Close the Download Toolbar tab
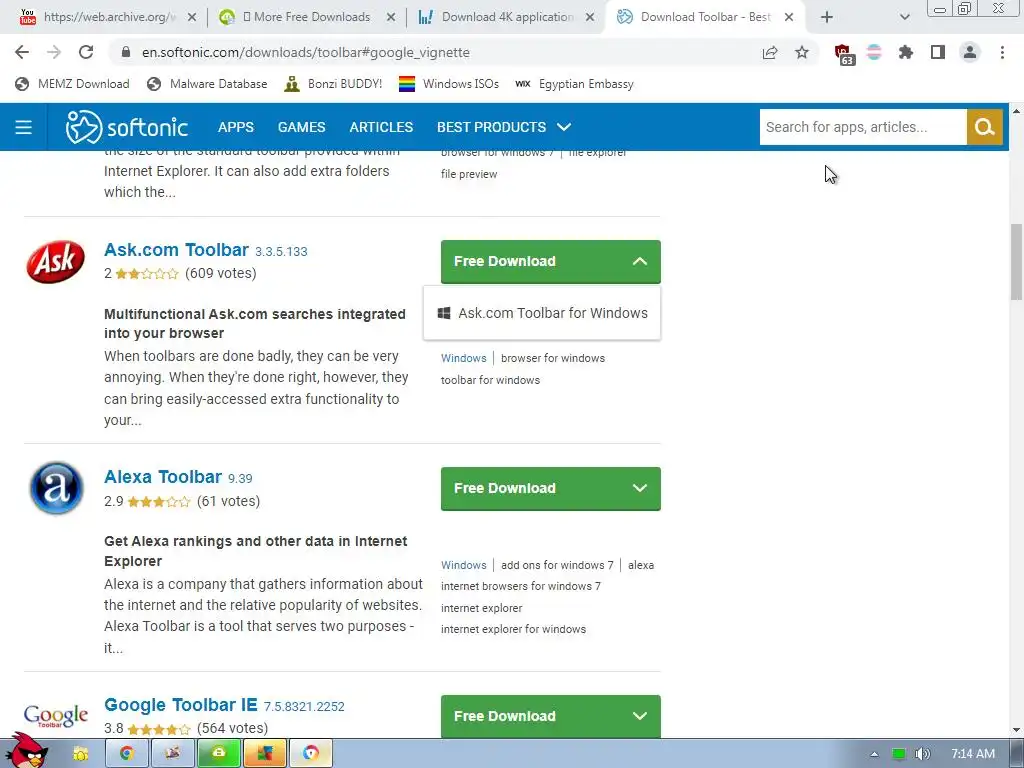The height and width of the screenshot is (768, 1024). 789,17
